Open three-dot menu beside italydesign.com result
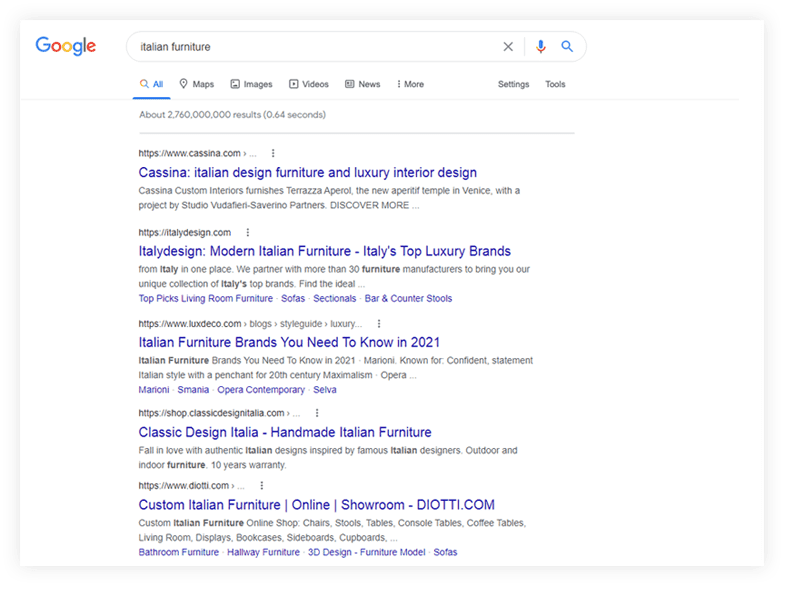 click(248, 232)
